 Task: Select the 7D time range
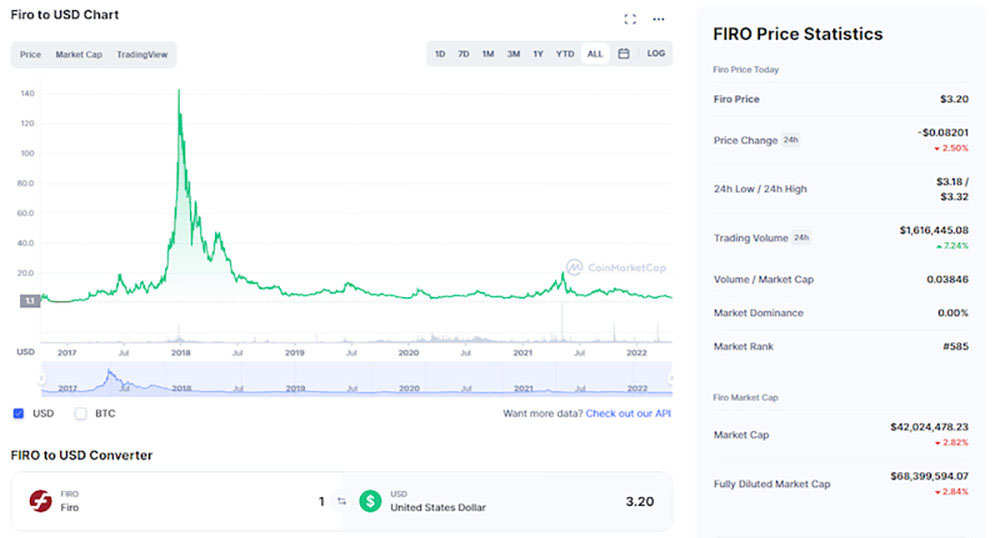tap(464, 54)
